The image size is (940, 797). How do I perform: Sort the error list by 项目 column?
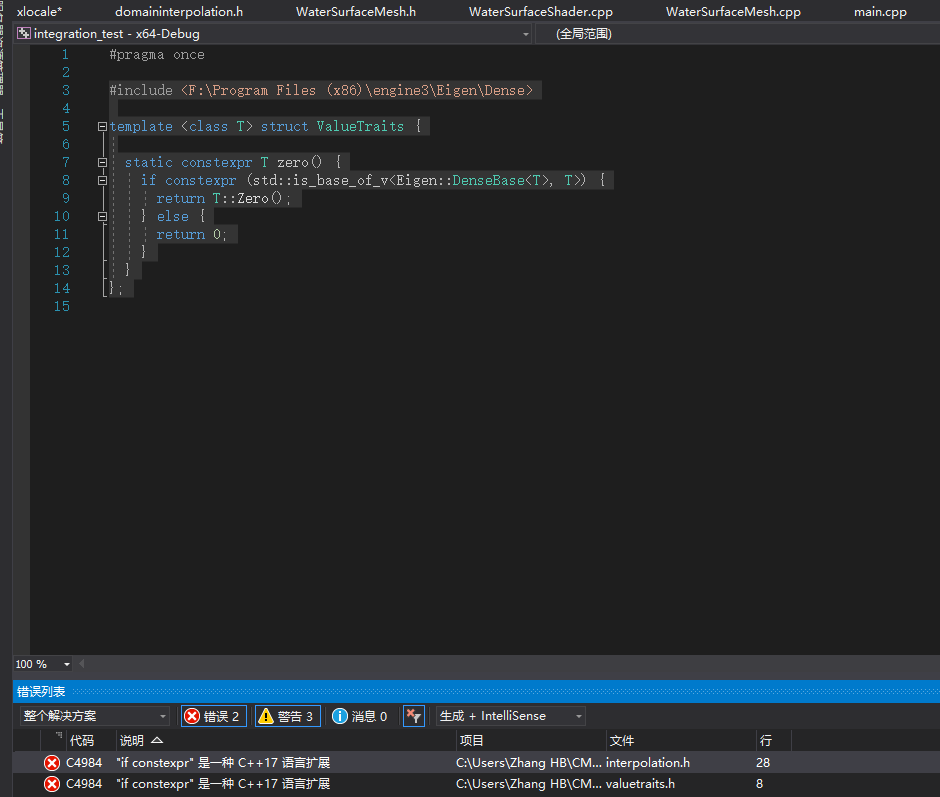tap(472, 741)
